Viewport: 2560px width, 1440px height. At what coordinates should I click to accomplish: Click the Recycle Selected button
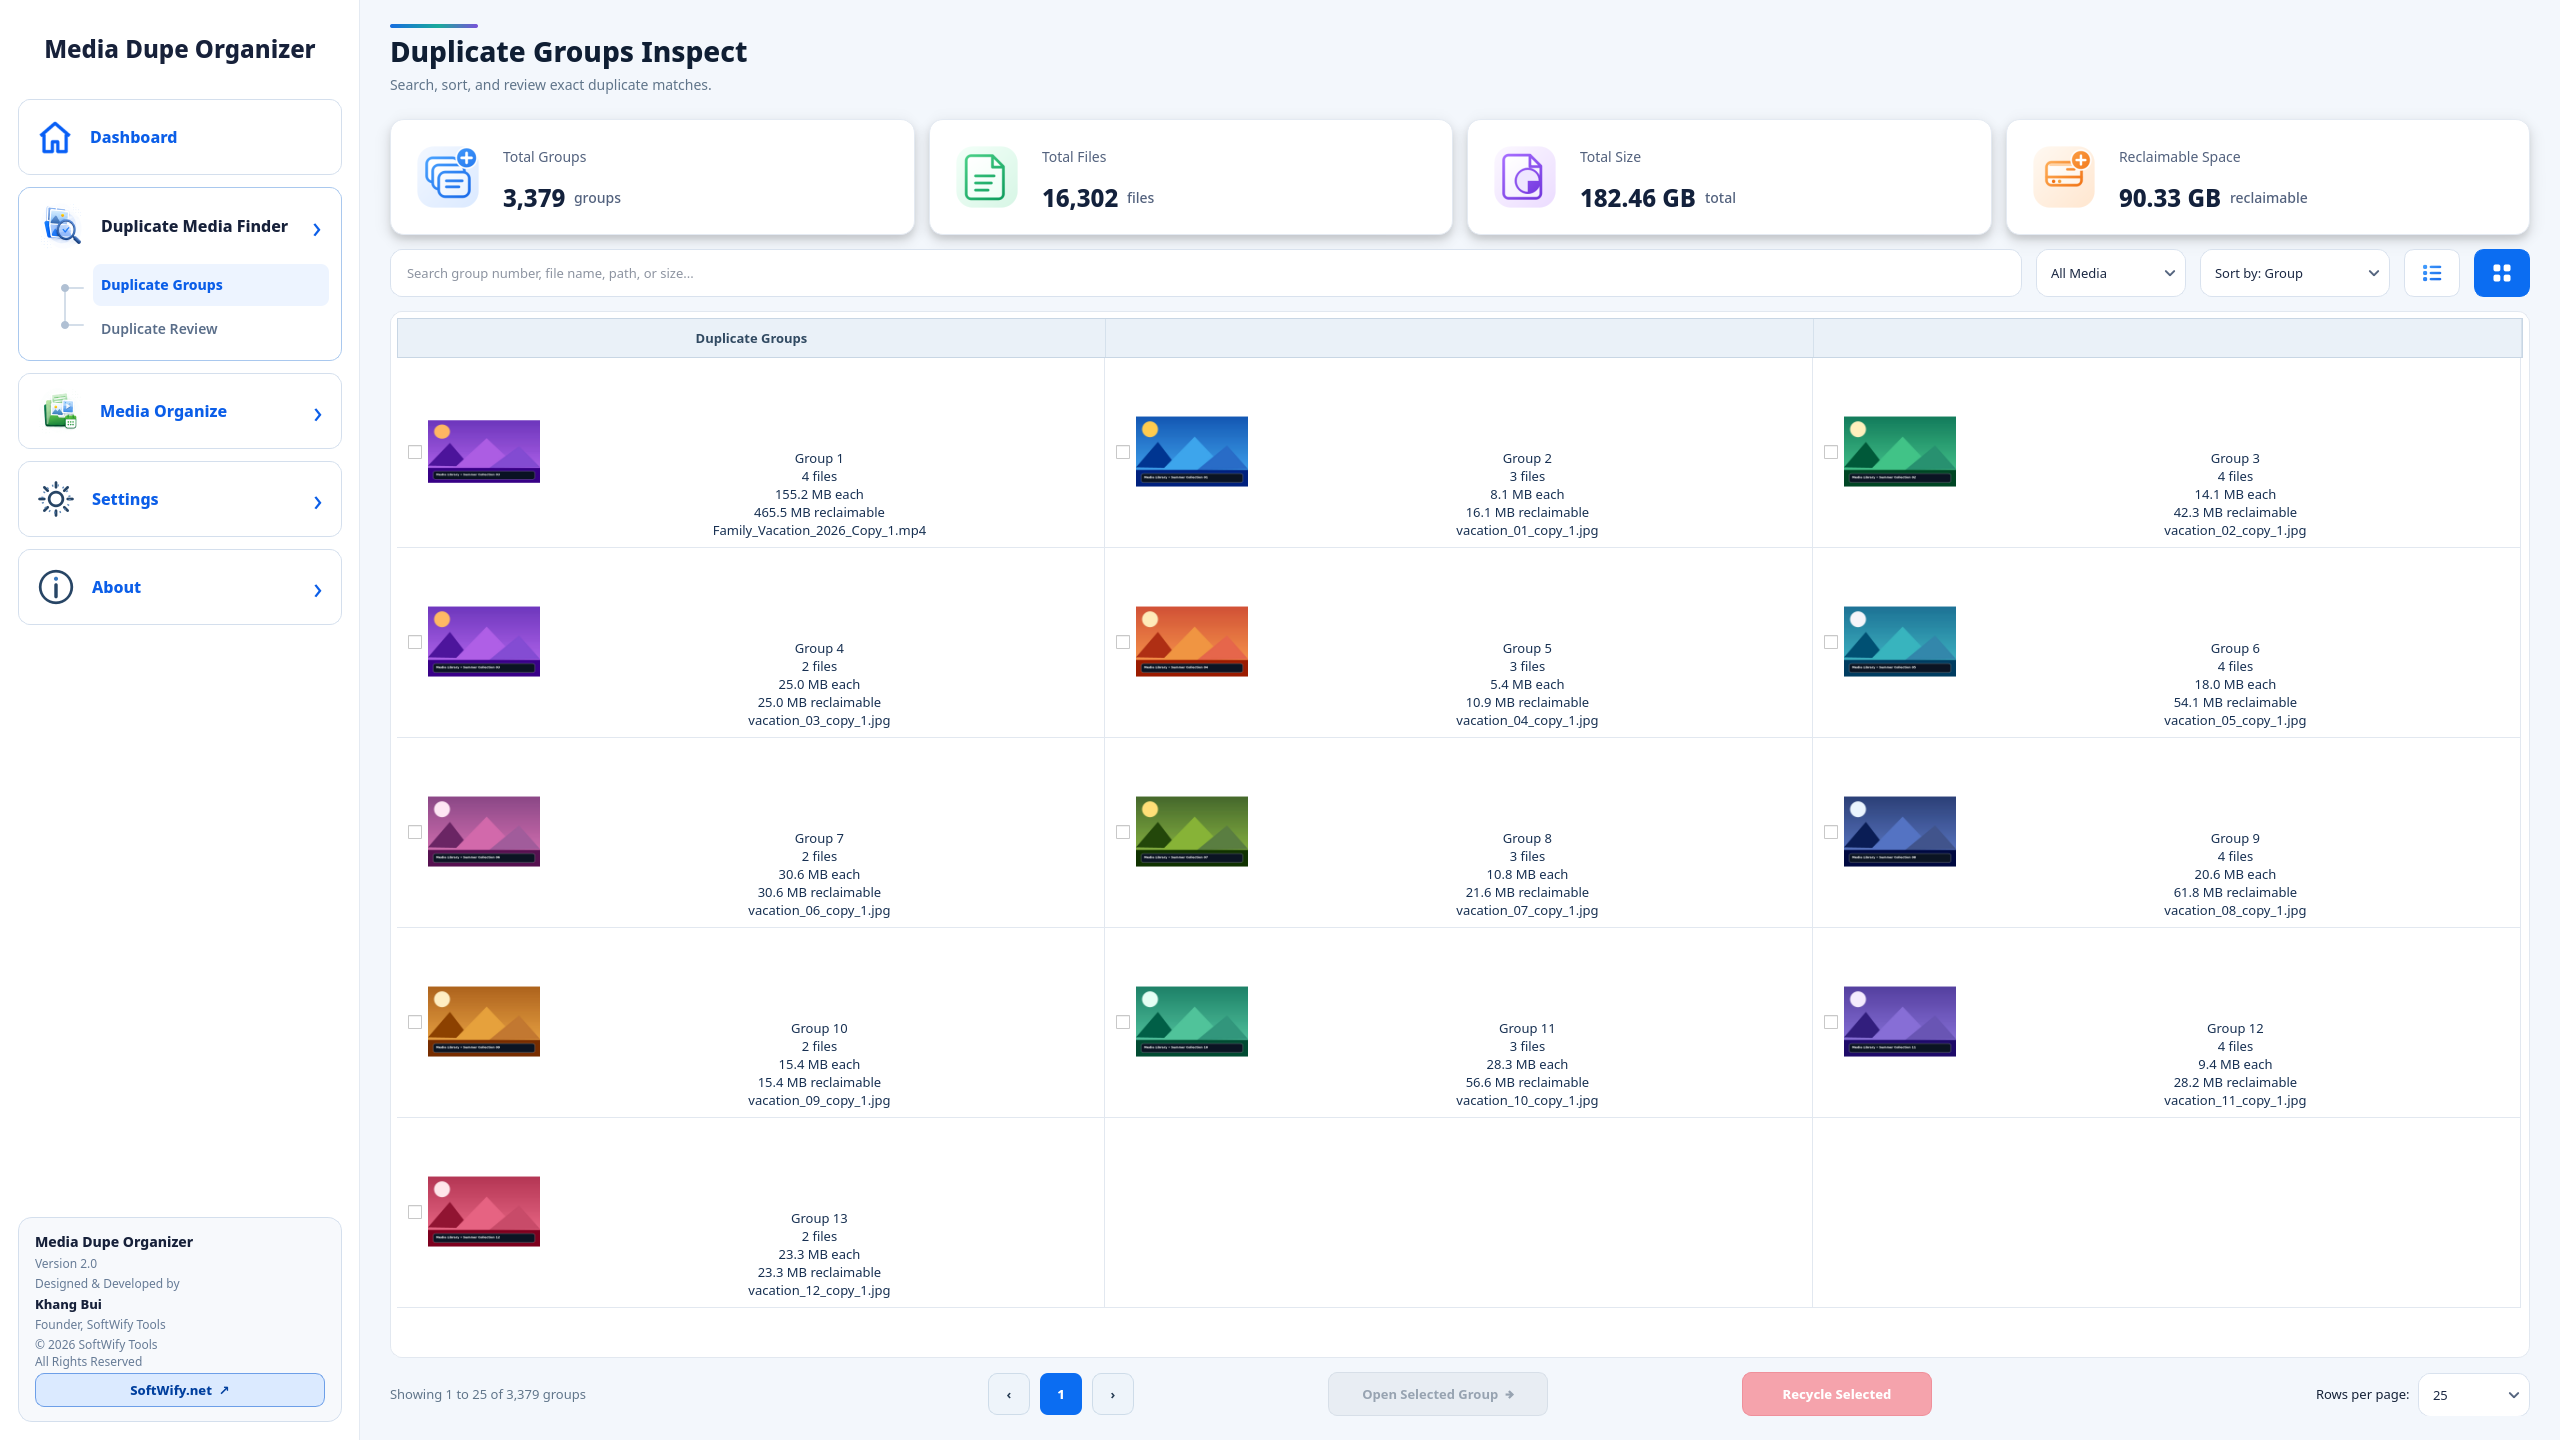tap(1837, 1394)
